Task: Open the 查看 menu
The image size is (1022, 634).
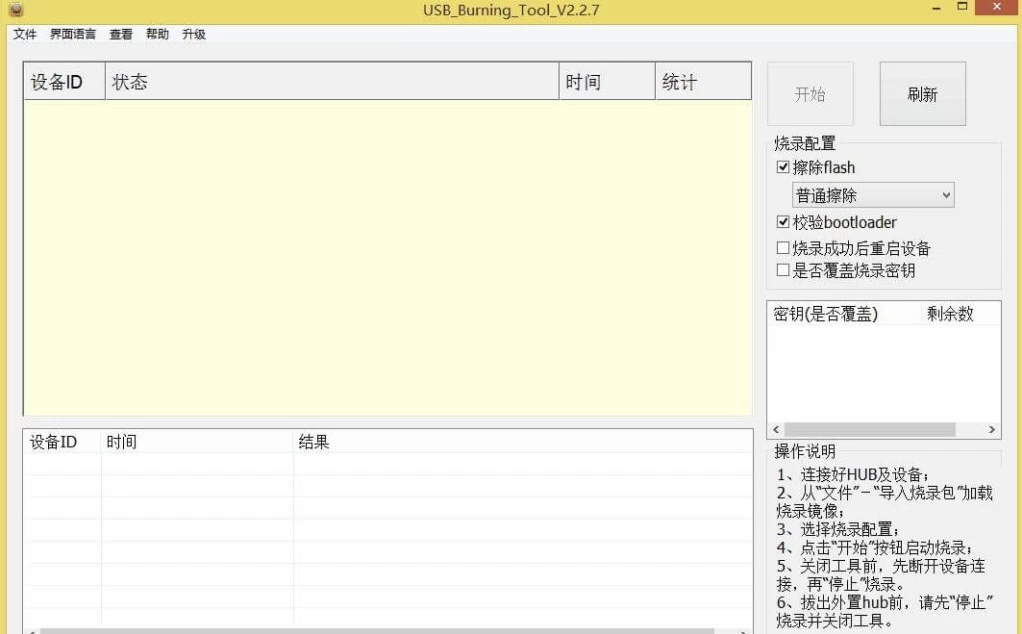Action: click(x=121, y=34)
